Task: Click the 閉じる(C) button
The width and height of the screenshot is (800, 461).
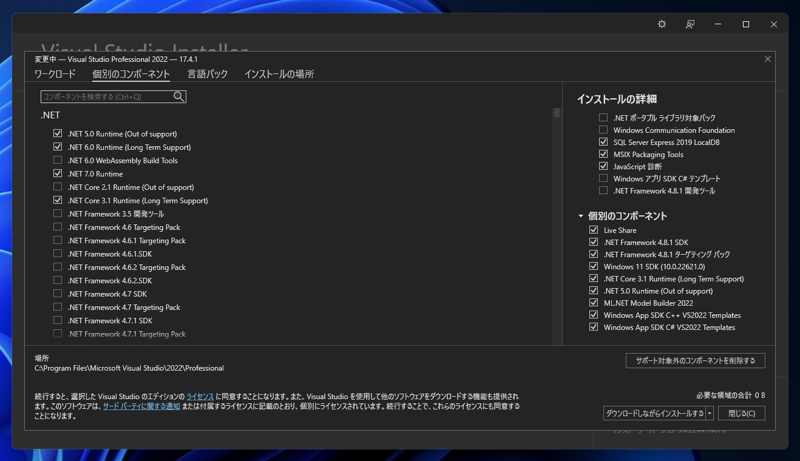Action: coord(741,413)
